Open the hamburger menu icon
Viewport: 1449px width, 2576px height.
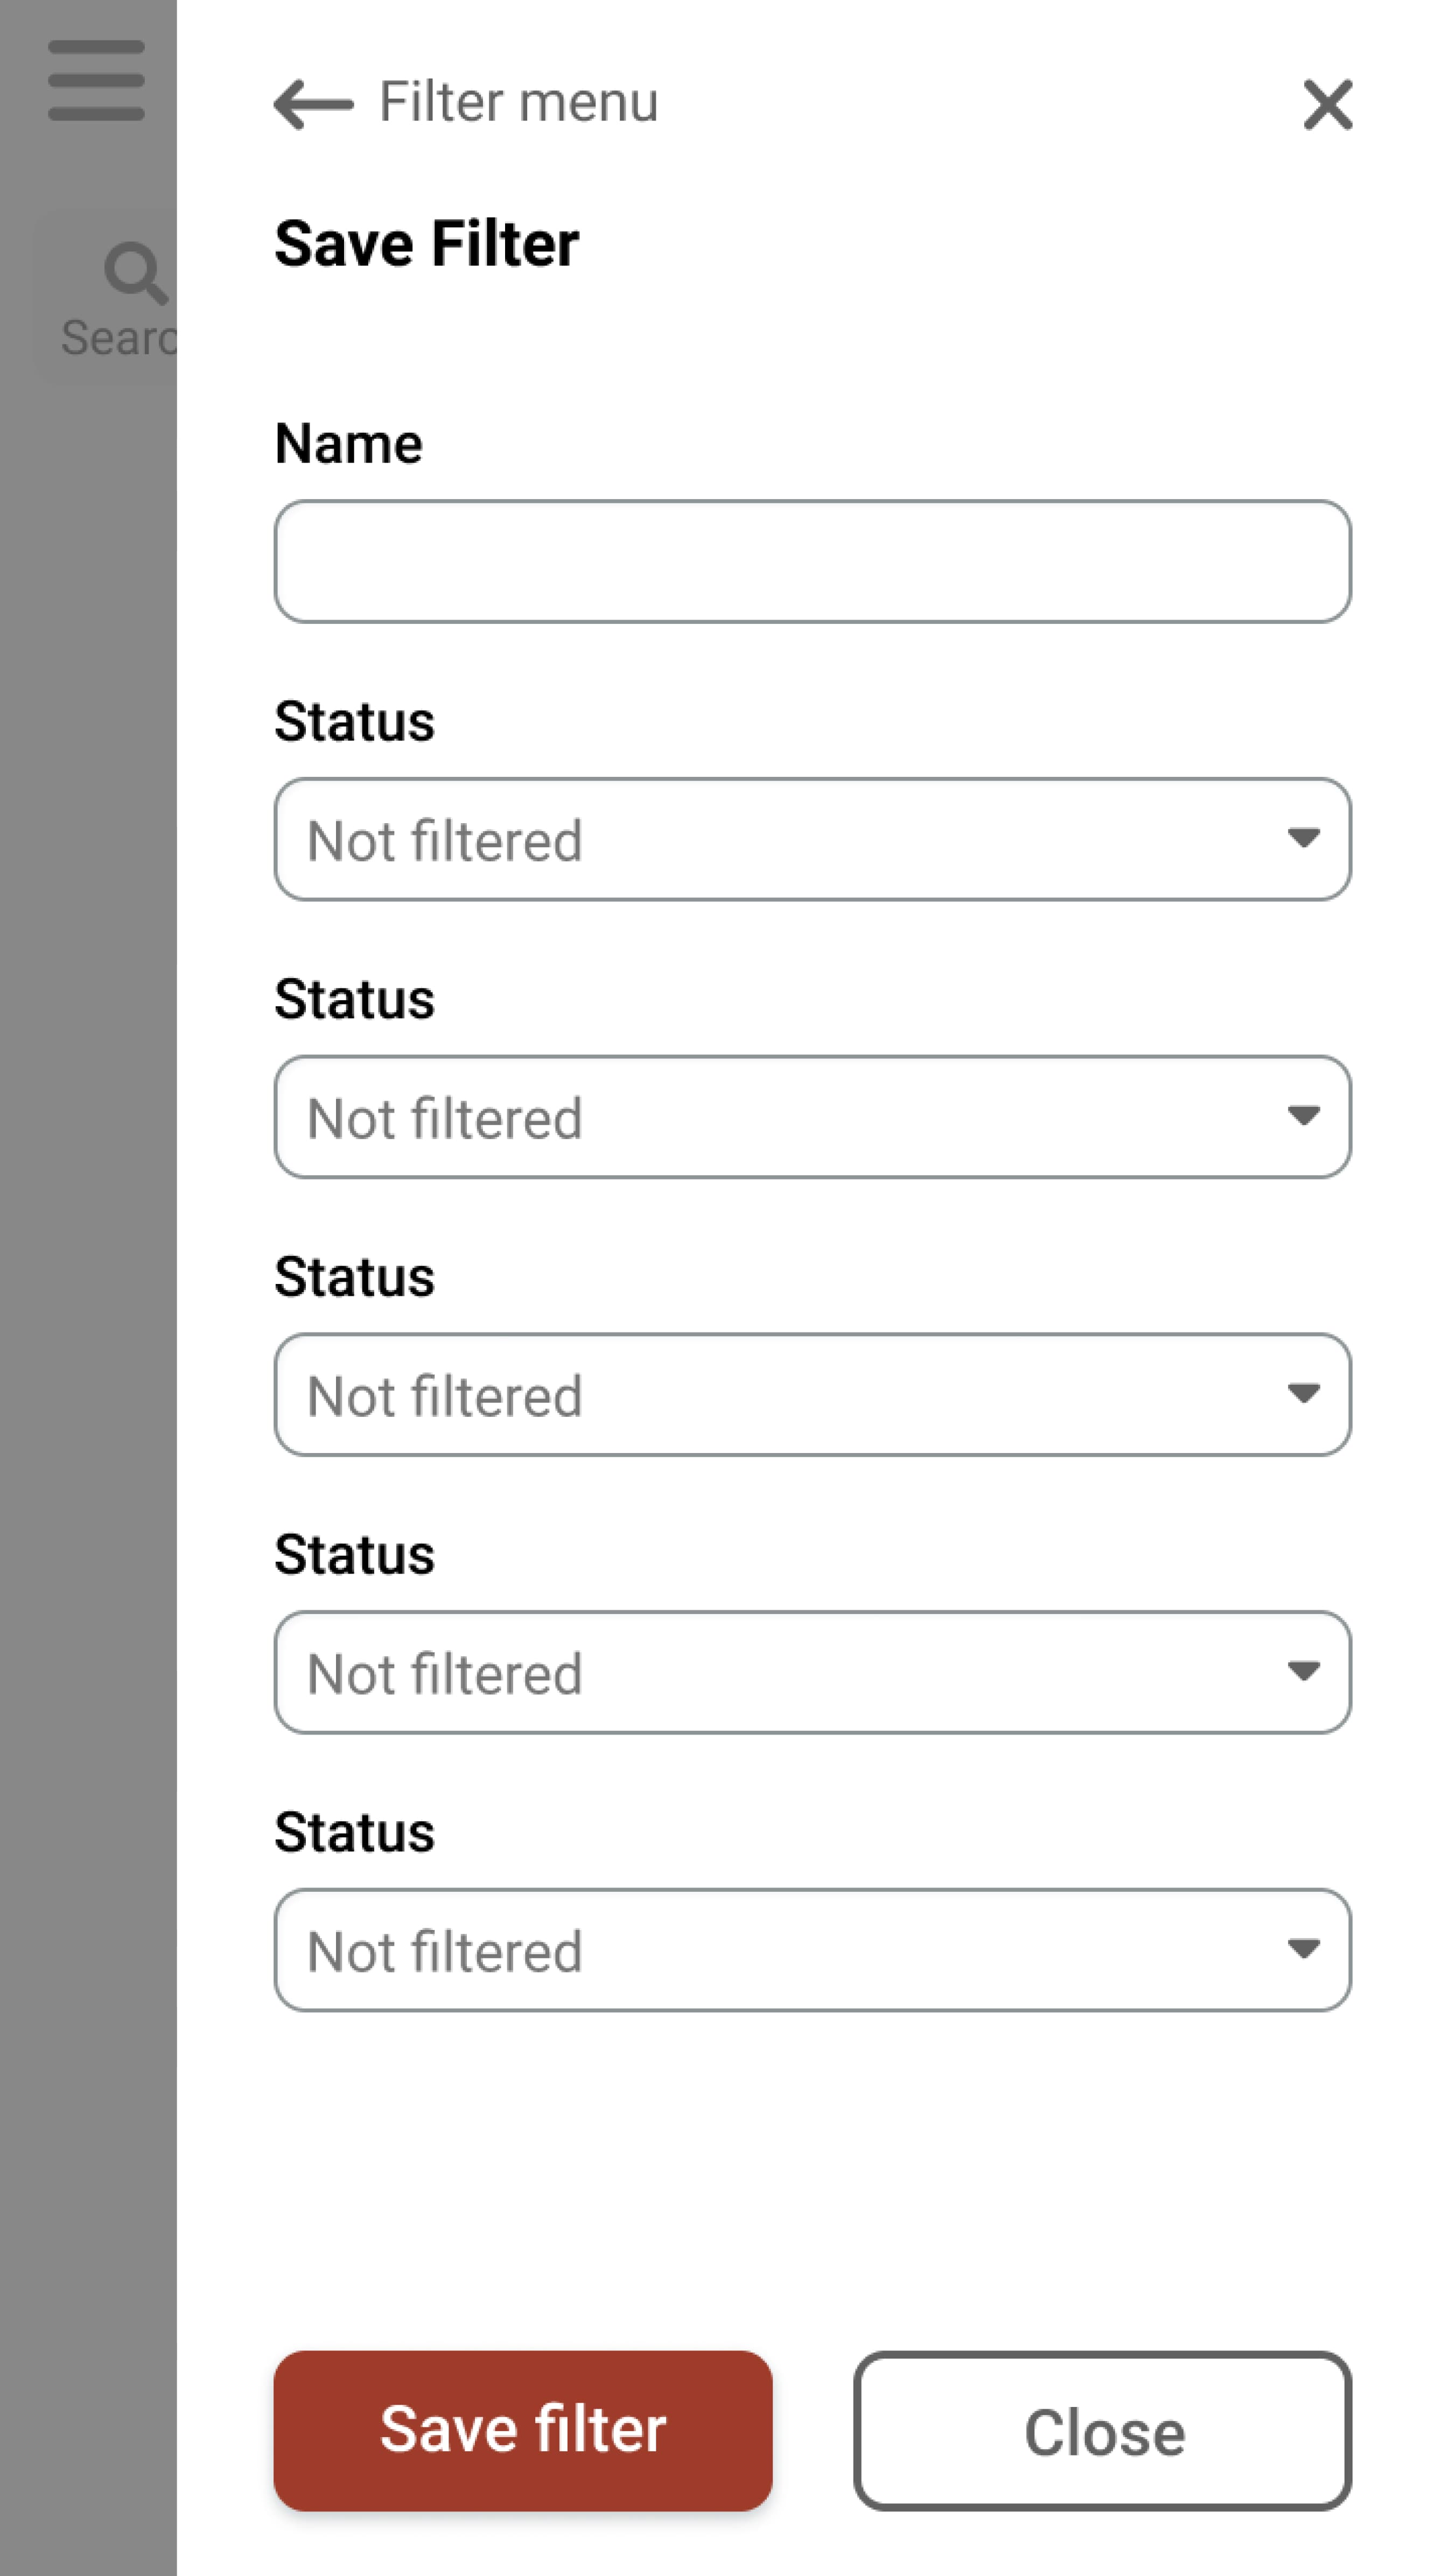pyautogui.click(x=96, y=80)
